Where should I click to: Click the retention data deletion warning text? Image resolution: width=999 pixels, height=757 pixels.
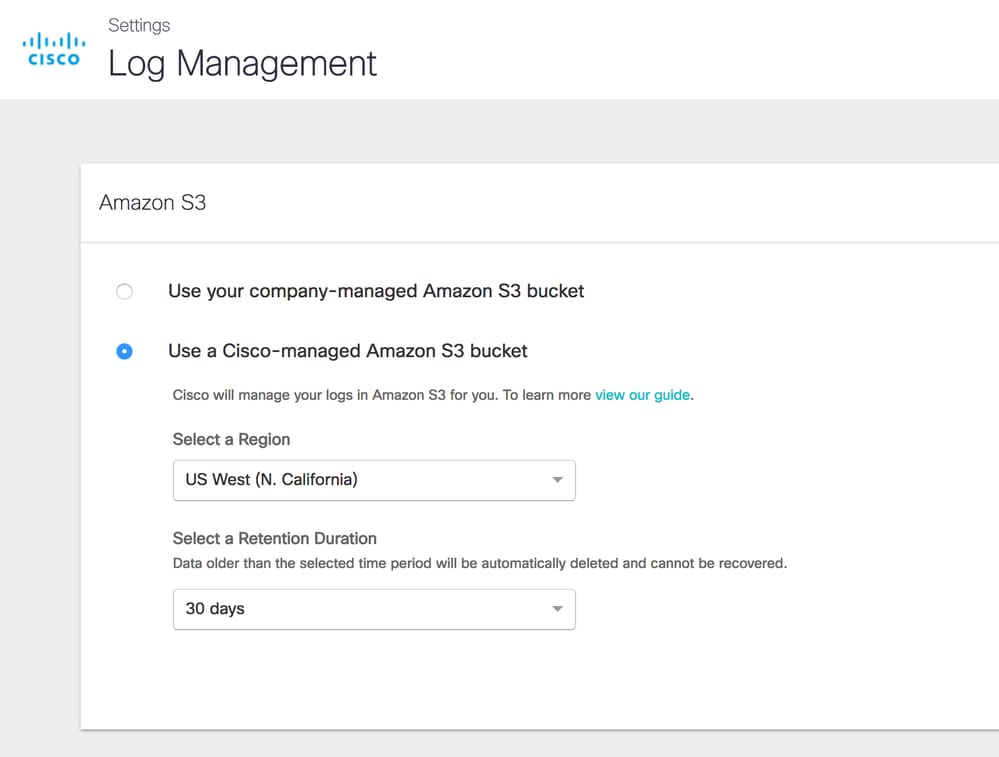(479, 563)
